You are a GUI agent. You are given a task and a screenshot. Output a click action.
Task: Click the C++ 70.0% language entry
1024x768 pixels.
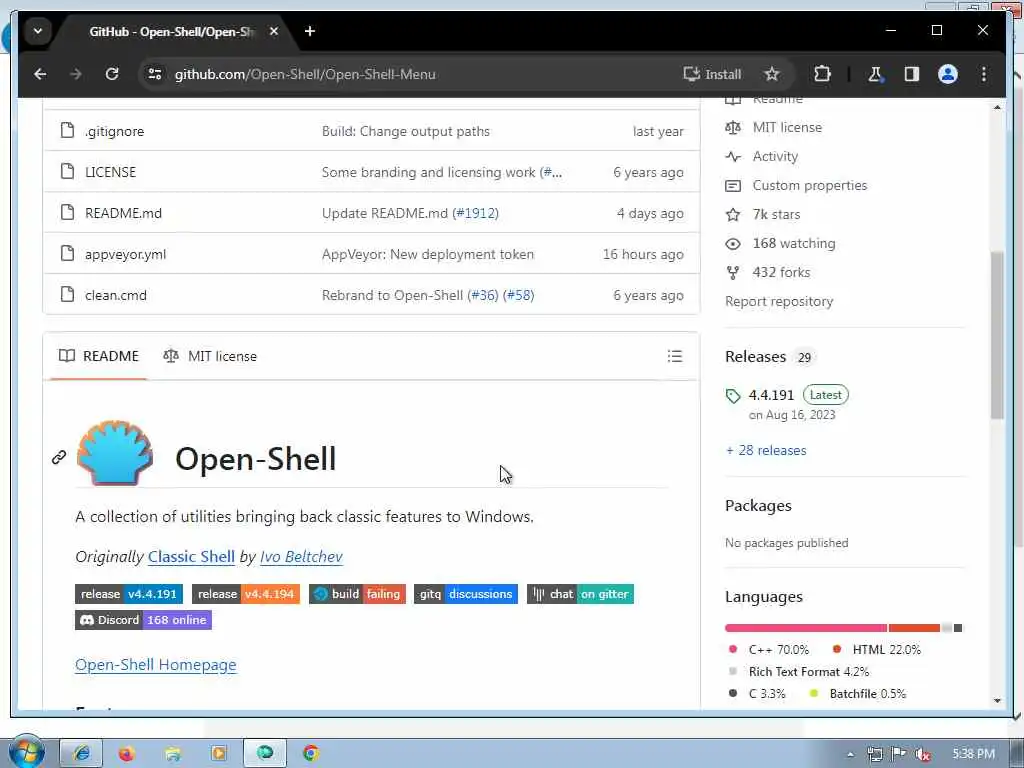(x=769, y=650)
